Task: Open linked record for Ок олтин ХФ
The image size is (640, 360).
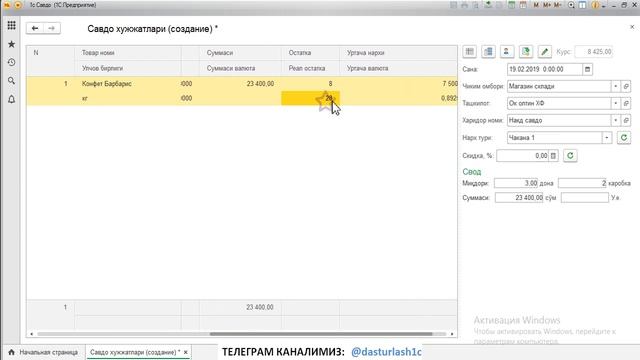Action: [x=626, y=104]
